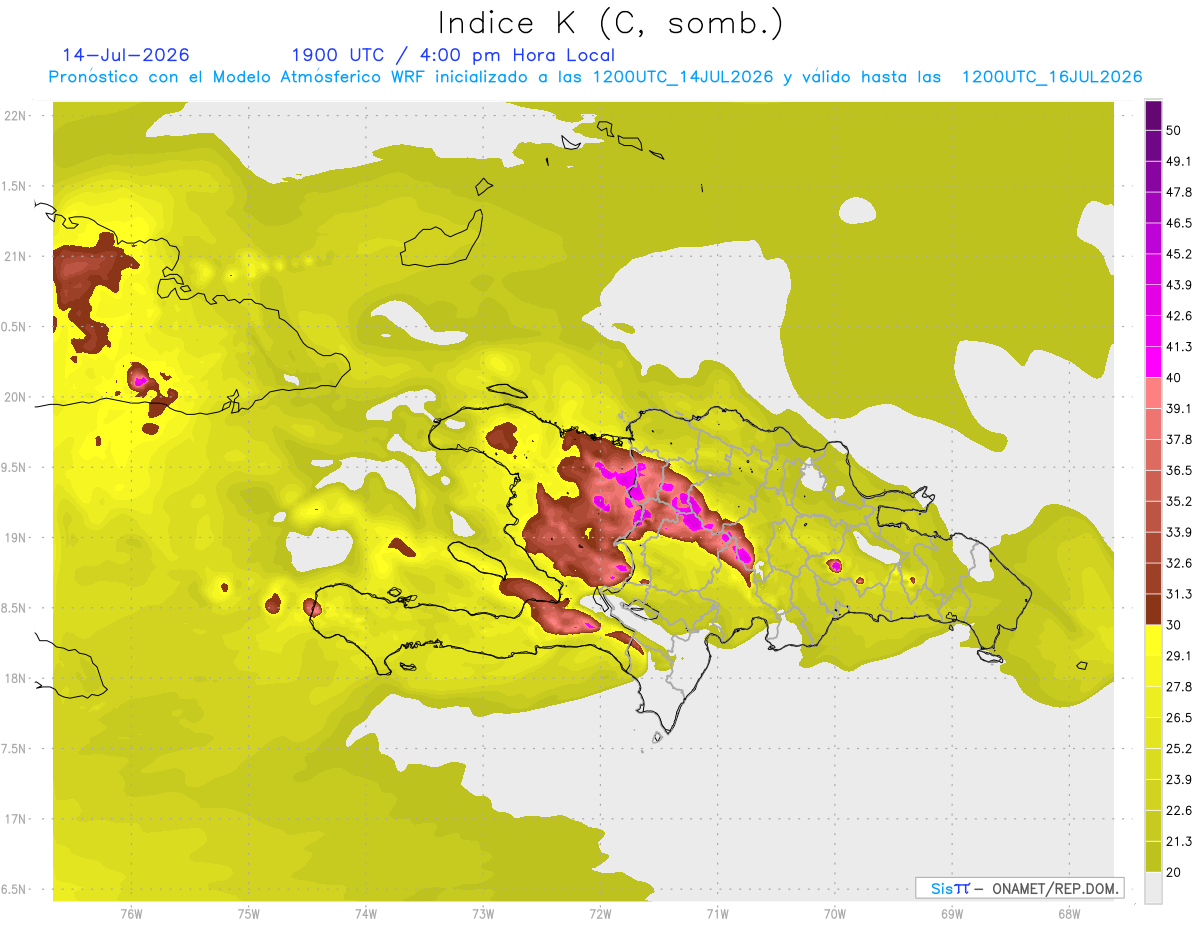Click the "49.1" color scale label
Viewport: 1200px width, 927px height.
point(1179,161)
